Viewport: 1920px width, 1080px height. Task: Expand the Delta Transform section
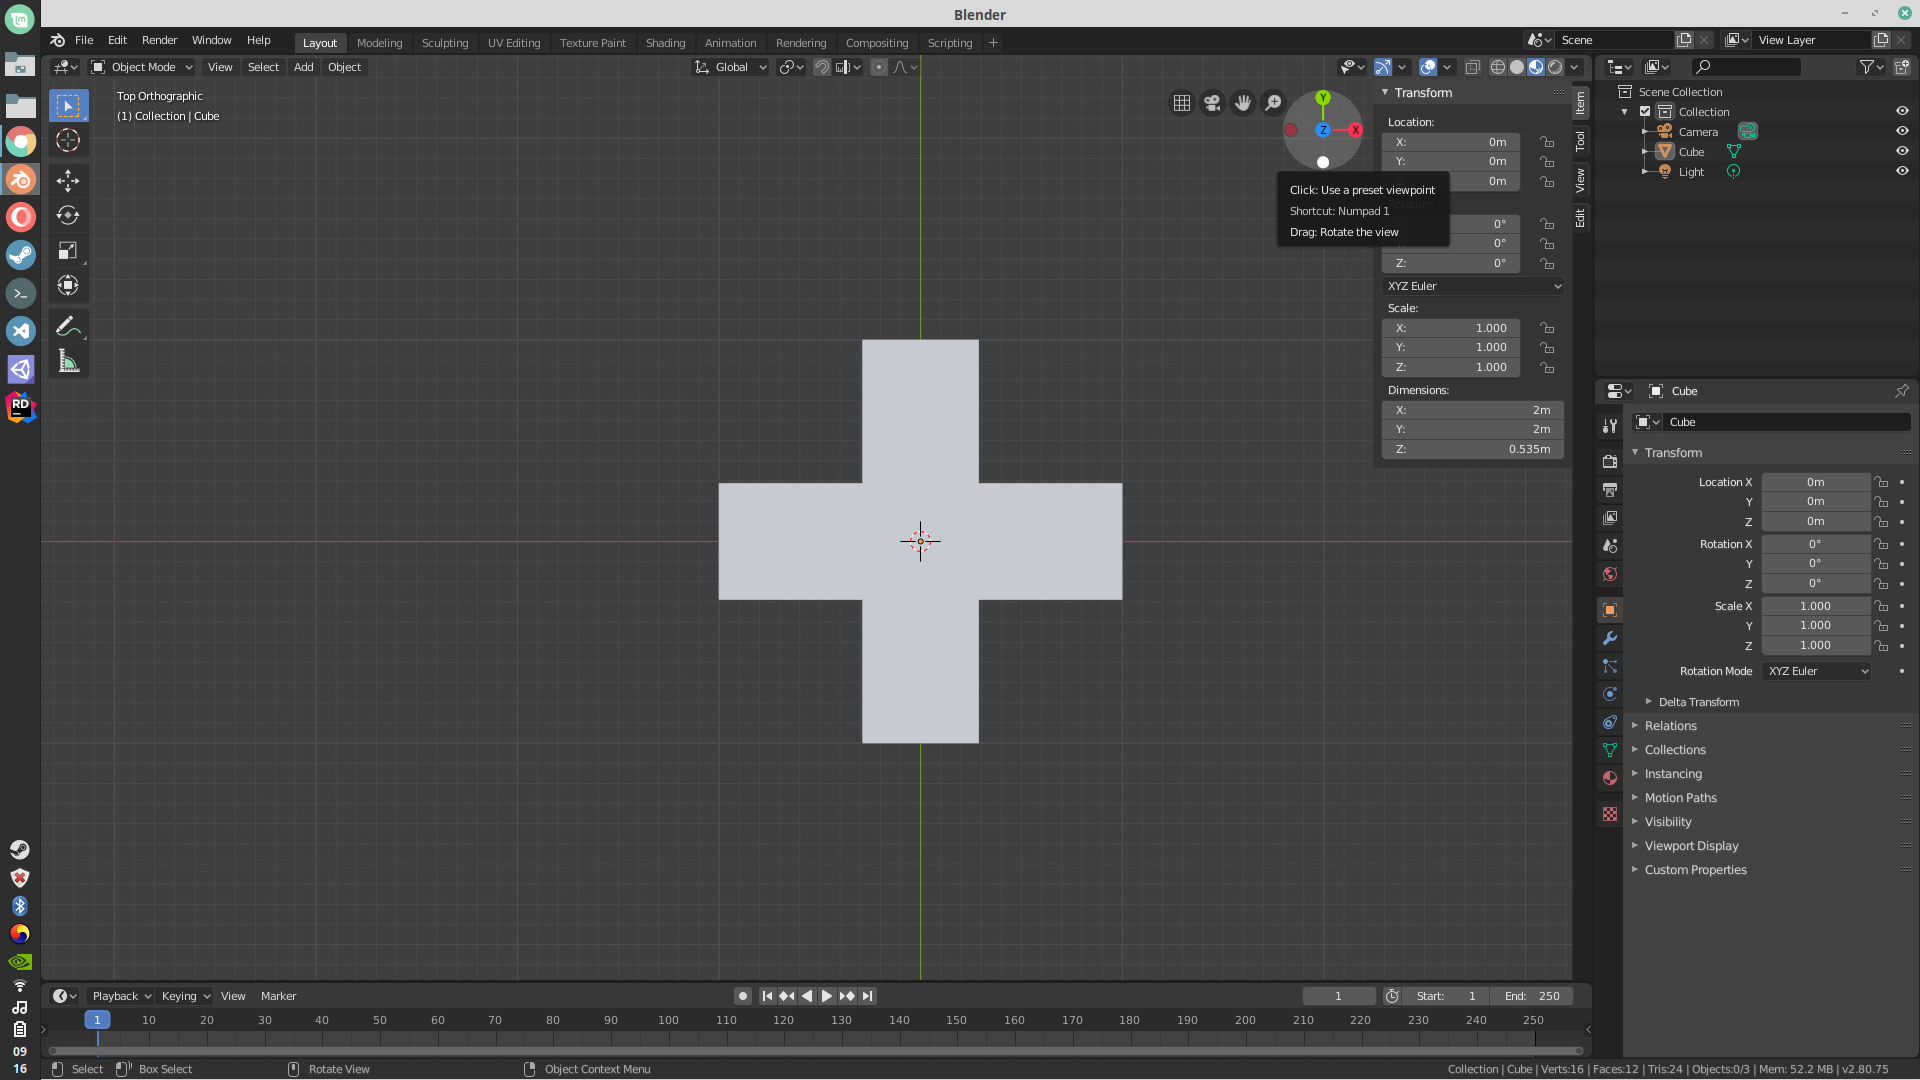(1698, 702)
